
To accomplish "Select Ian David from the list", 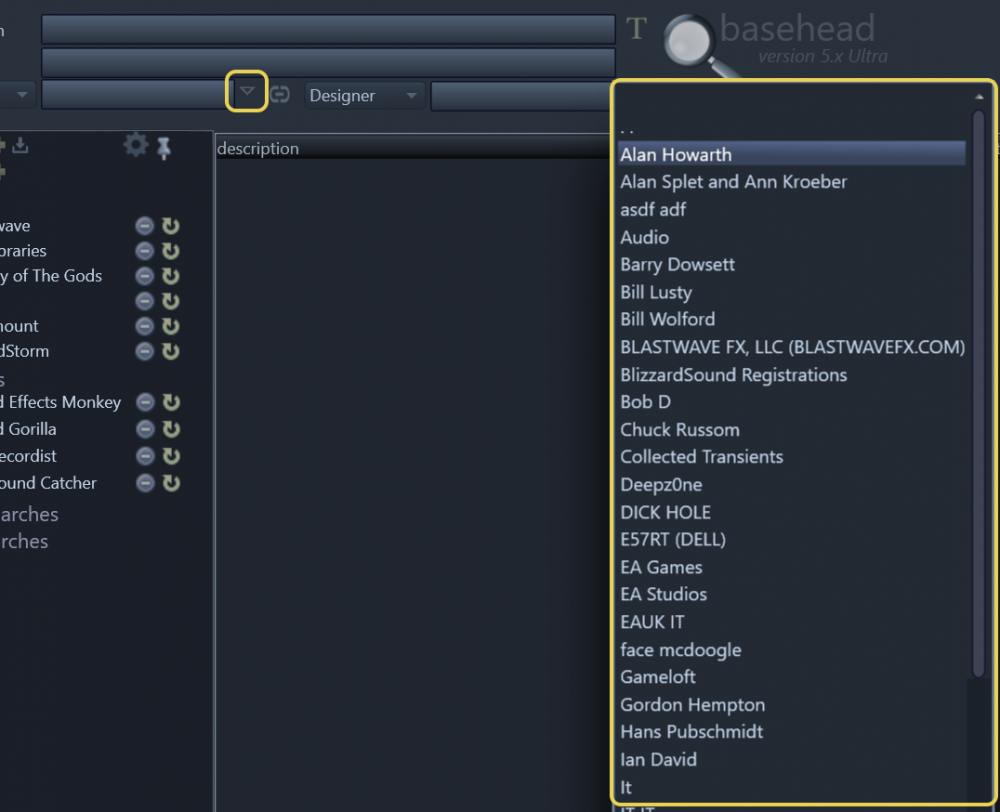I will pyautogui.click(x=658, y=760).
